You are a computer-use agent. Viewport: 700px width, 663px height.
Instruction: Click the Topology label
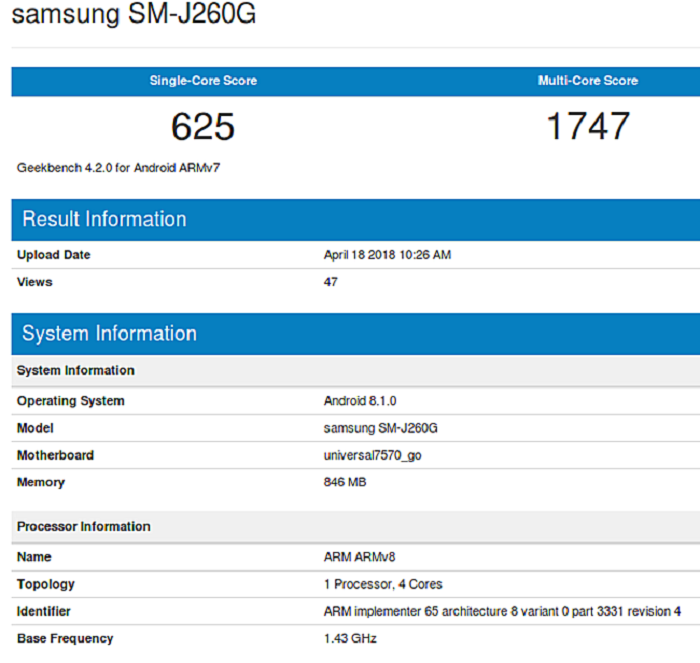click(x=46, y=584)
